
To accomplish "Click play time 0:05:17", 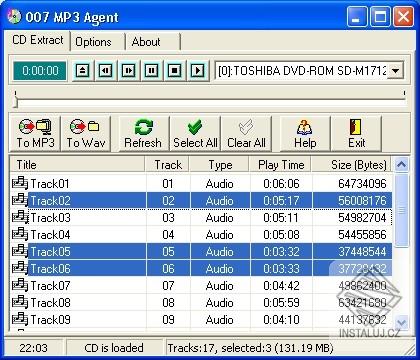I will coord(281,201).
